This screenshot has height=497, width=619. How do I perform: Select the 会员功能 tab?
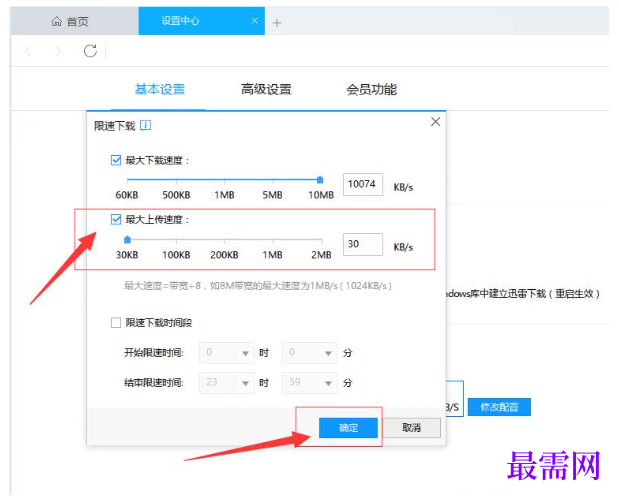pos(371,89)
